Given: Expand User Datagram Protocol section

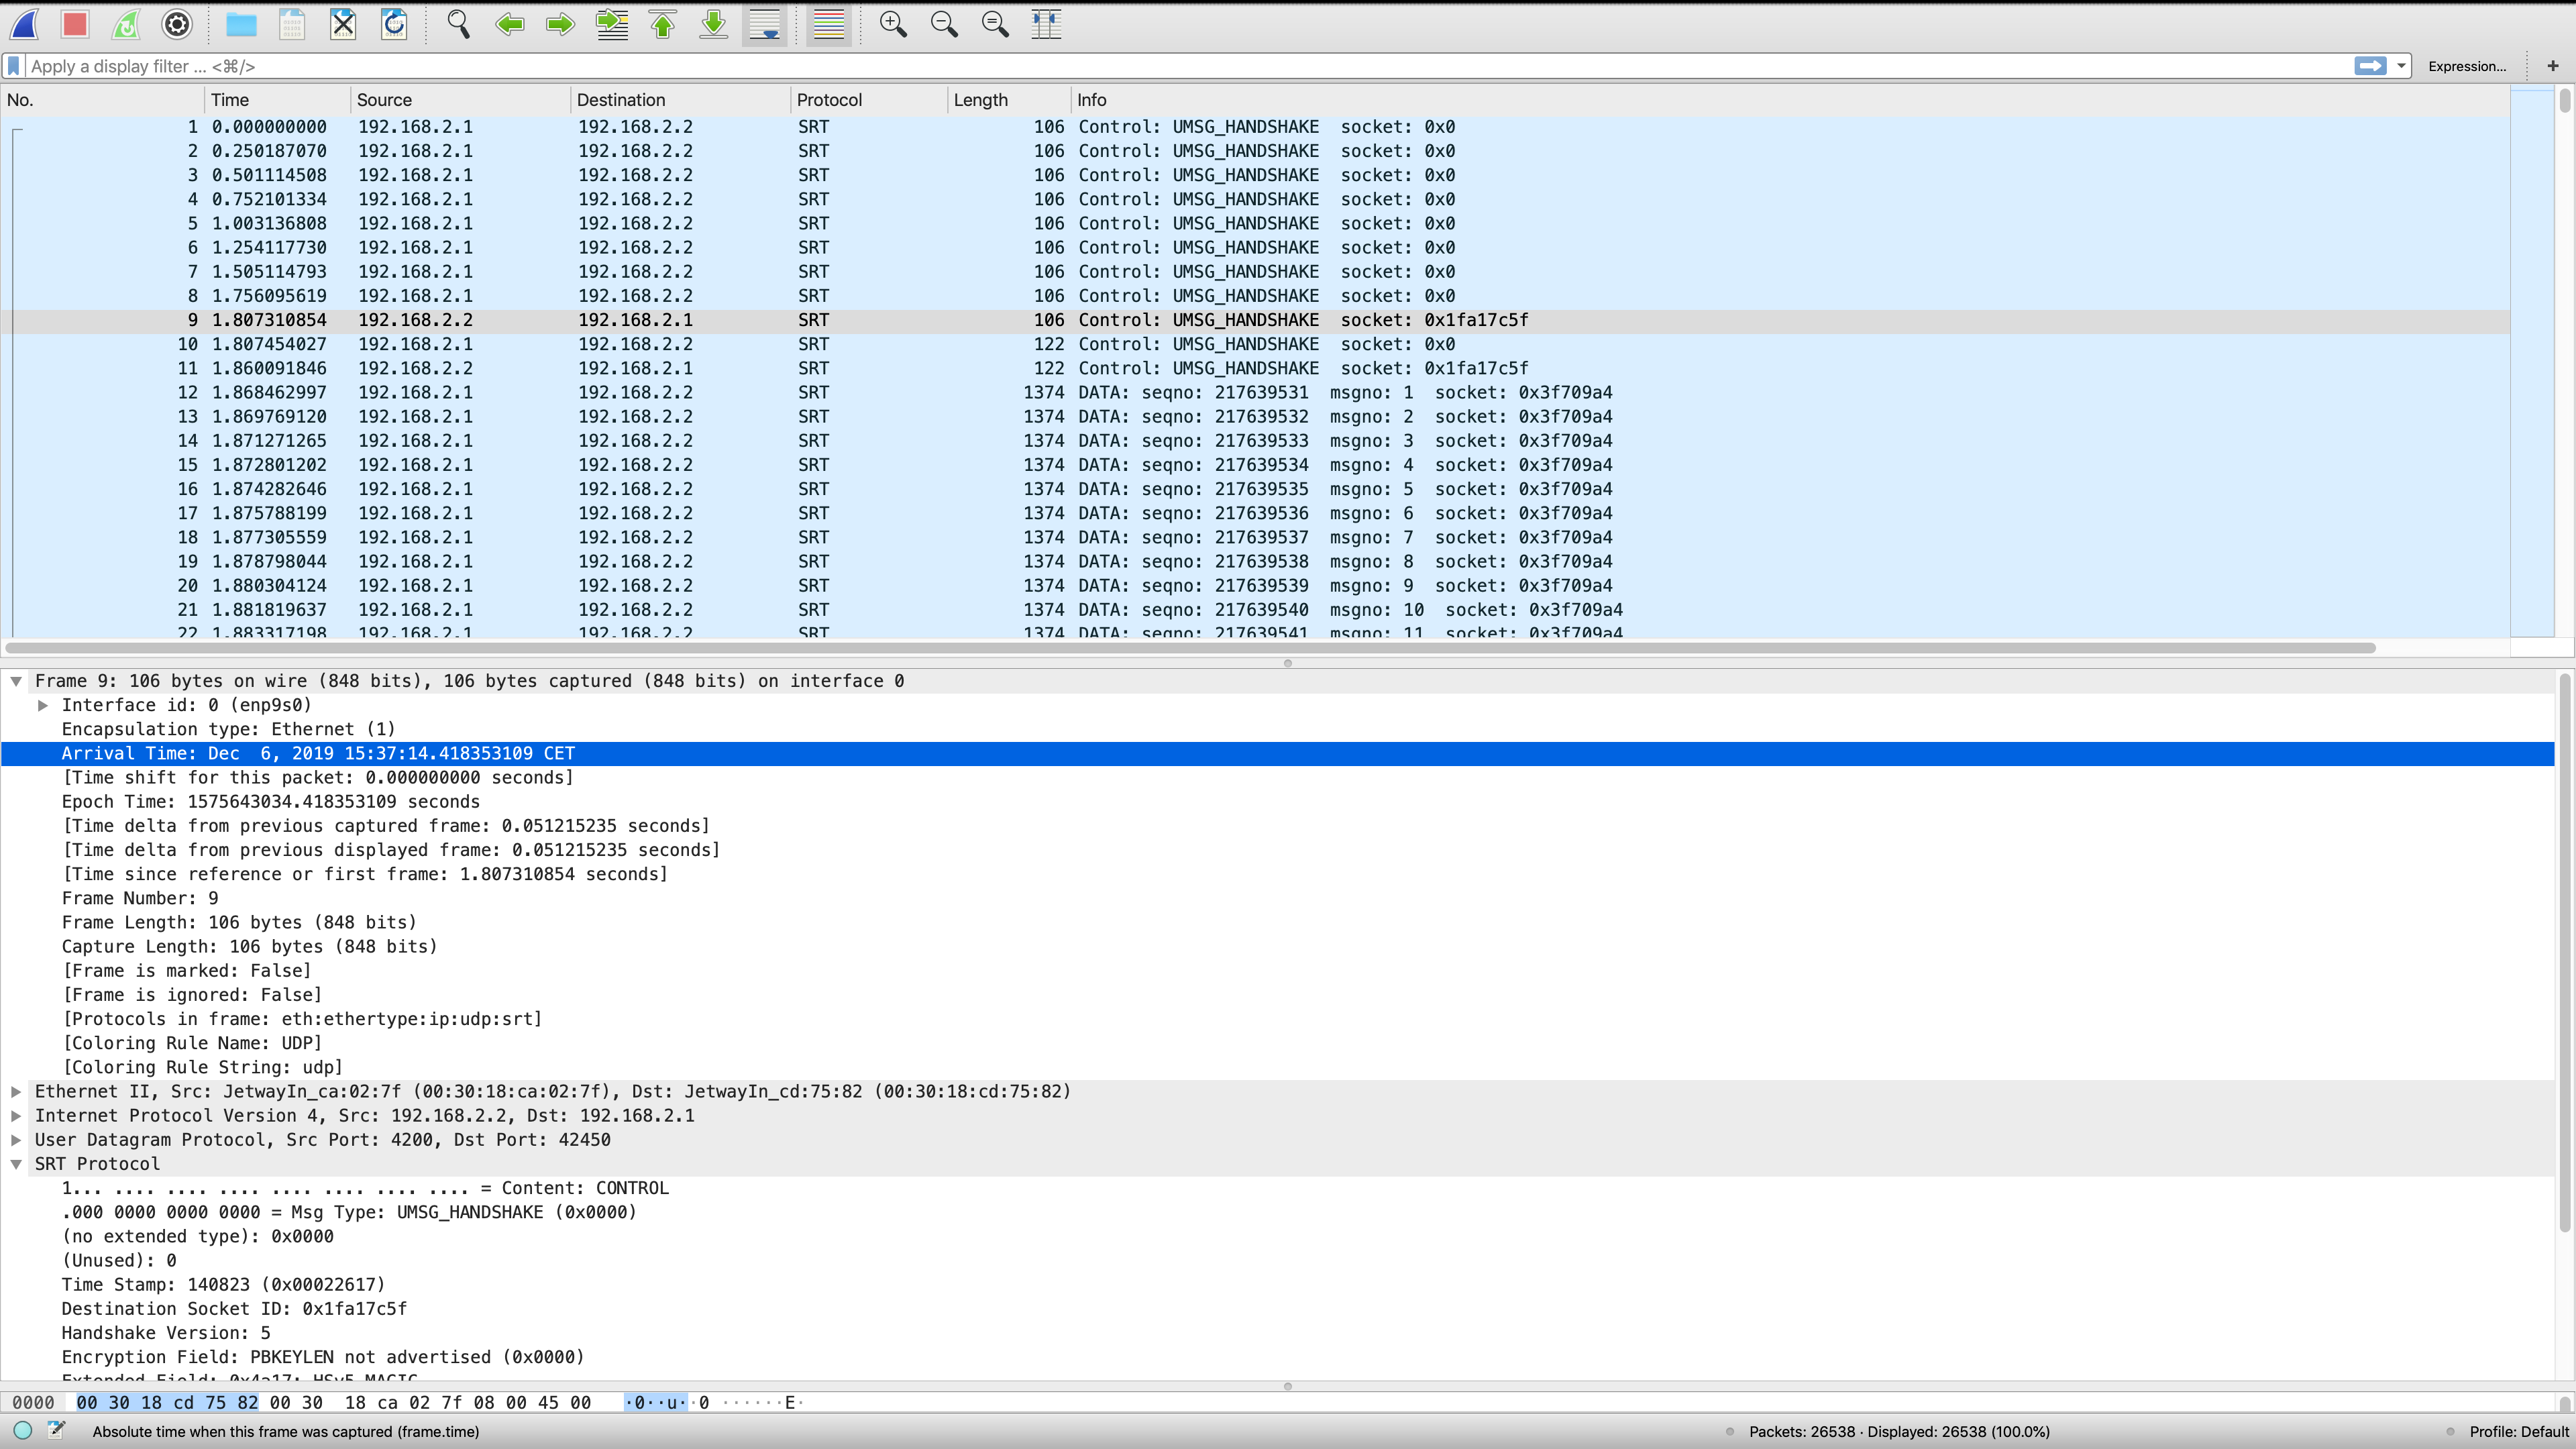Looking at the screenshot, I should coord(16,1139).
